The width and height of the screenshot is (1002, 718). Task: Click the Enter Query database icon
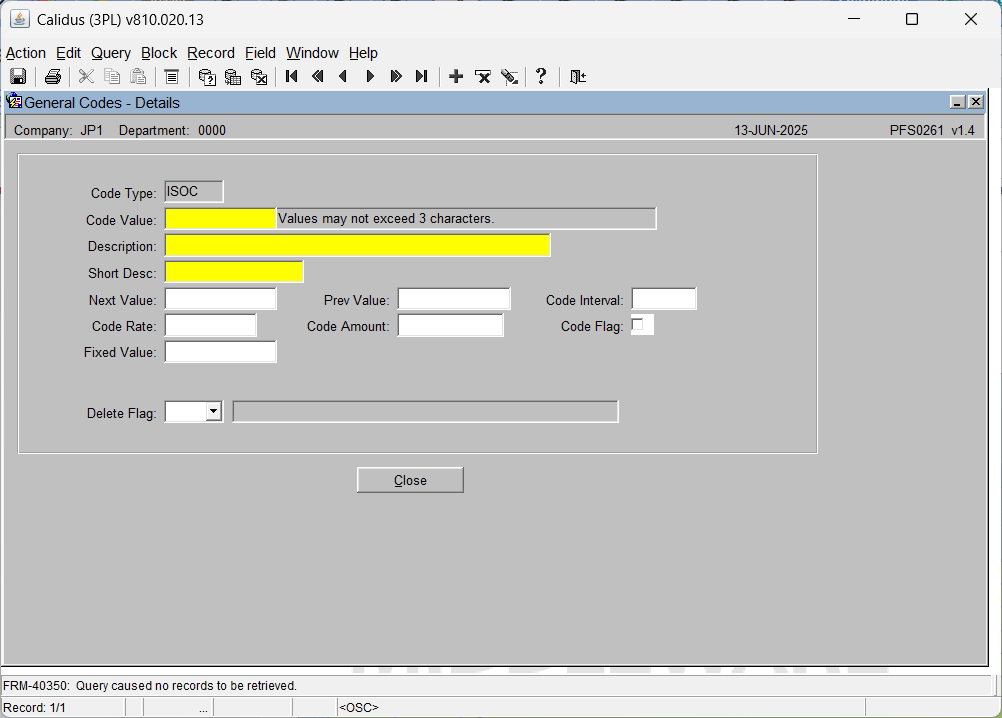(206, 77)
